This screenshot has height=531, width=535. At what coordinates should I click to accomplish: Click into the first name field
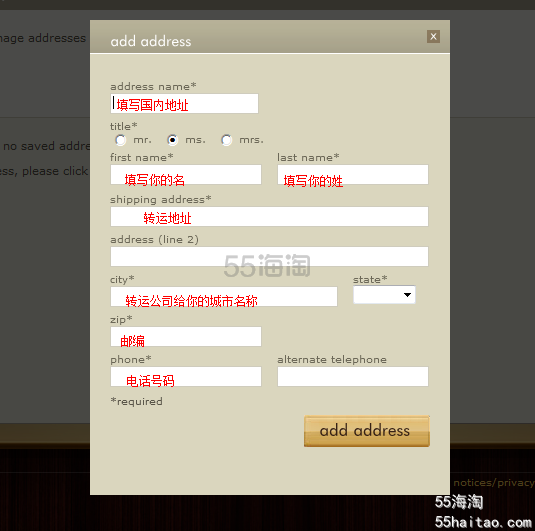tap(186, 175)
